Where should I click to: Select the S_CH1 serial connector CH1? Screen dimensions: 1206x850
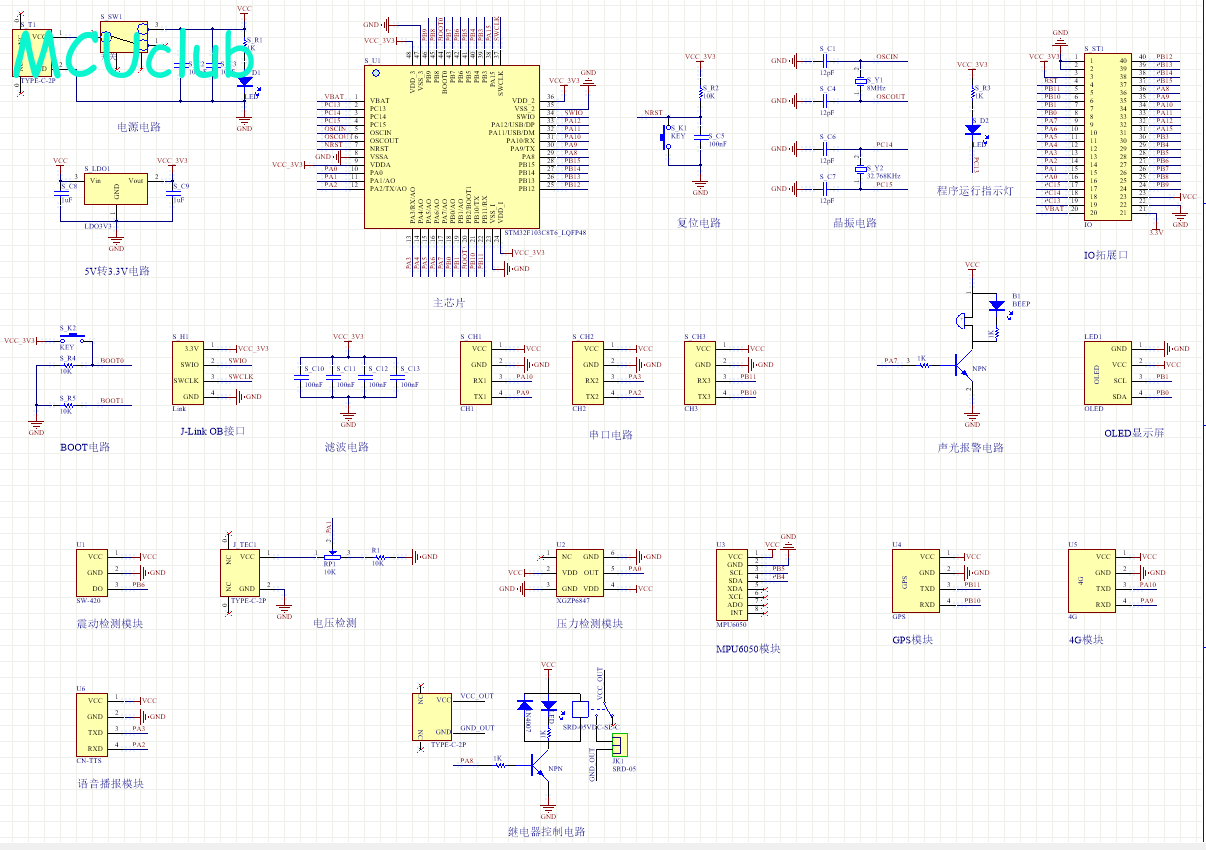477,373
